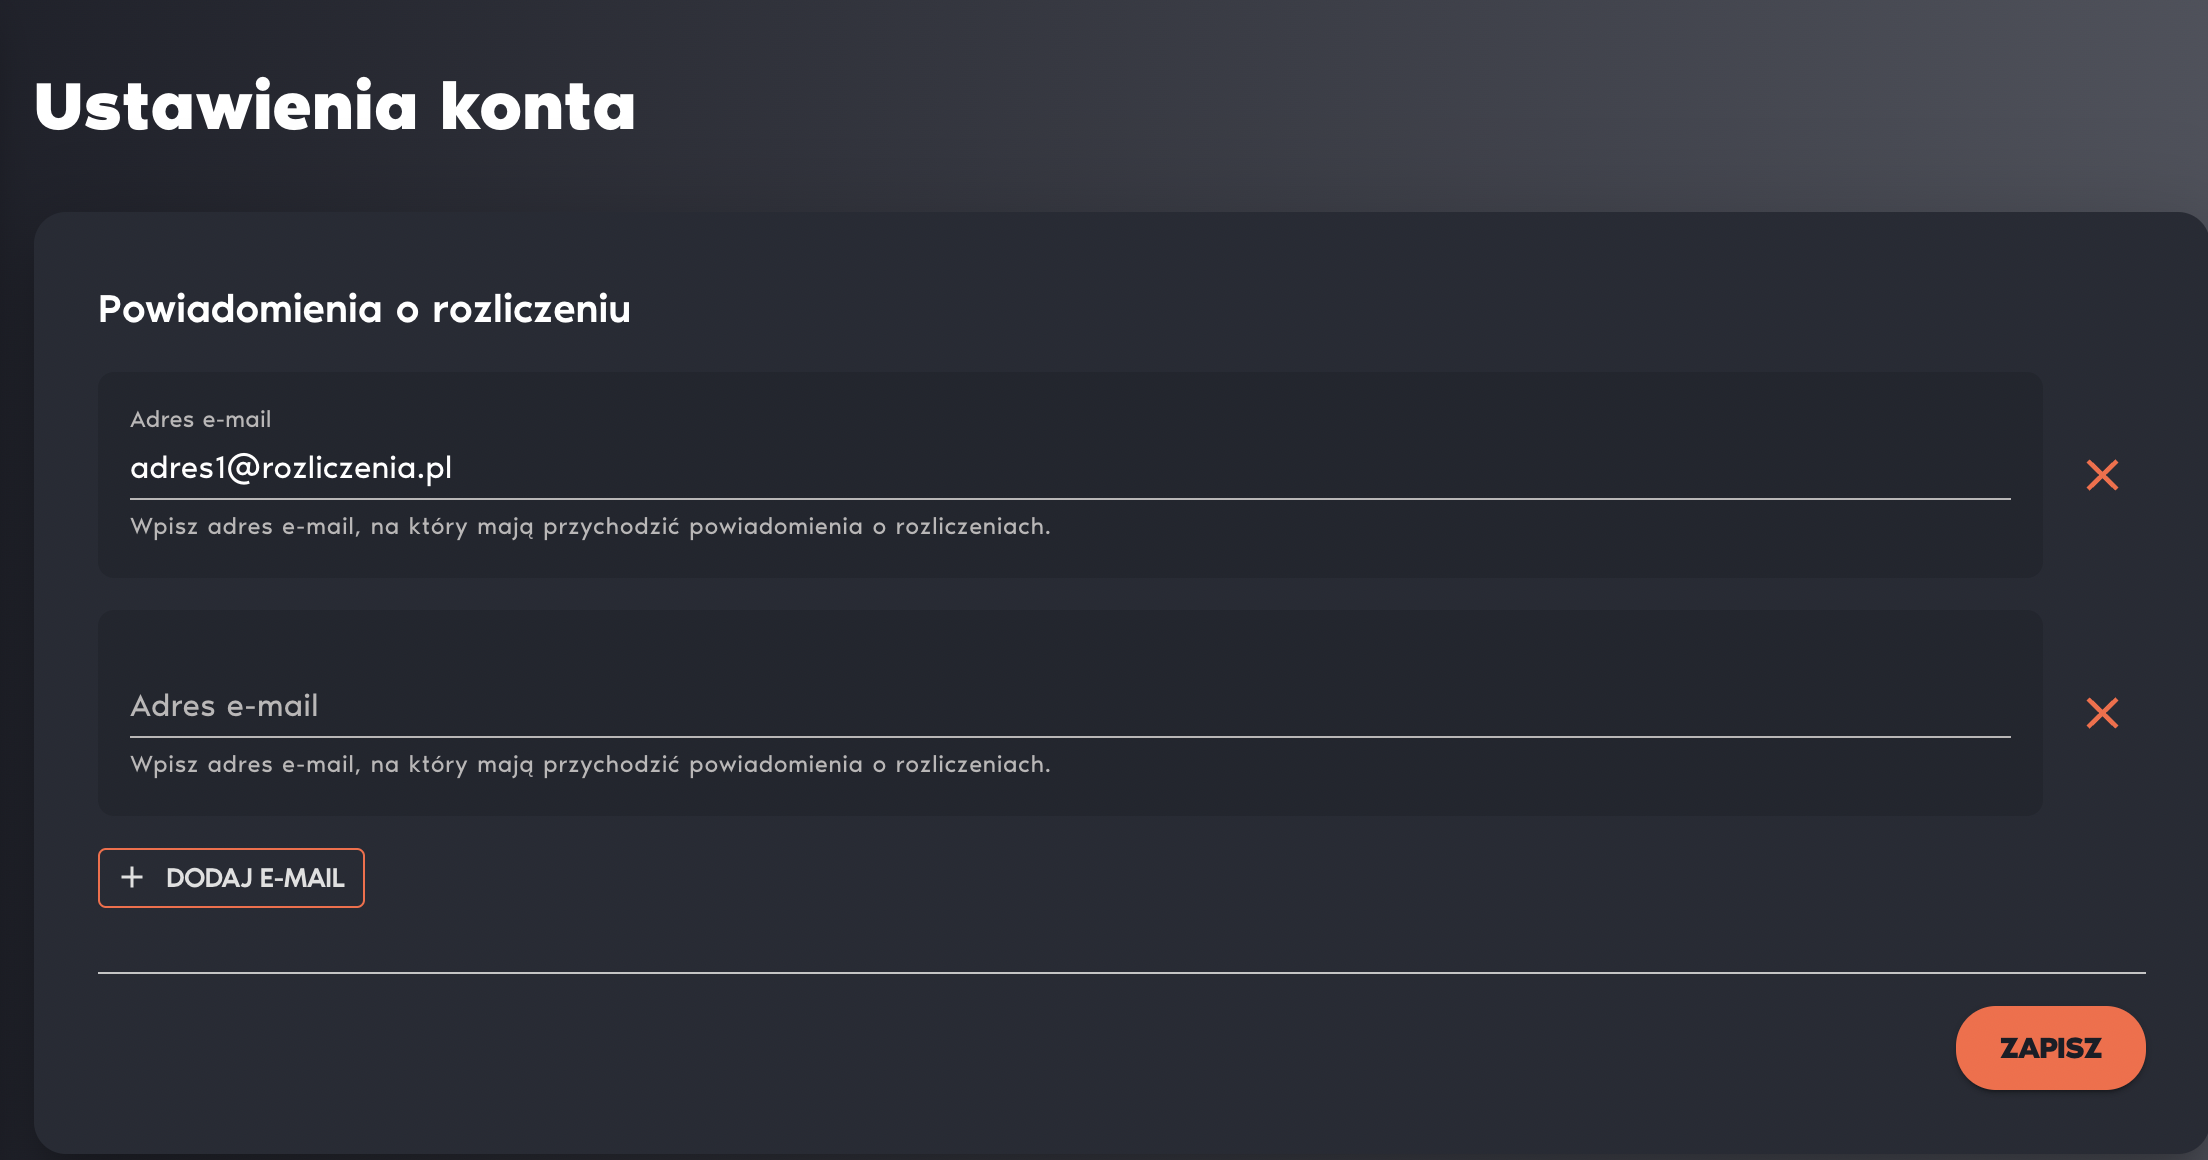Focus the empty Adres e-mail input field
The width and height of the screenshot is (2208, 1160).
tap(1070, 706)
